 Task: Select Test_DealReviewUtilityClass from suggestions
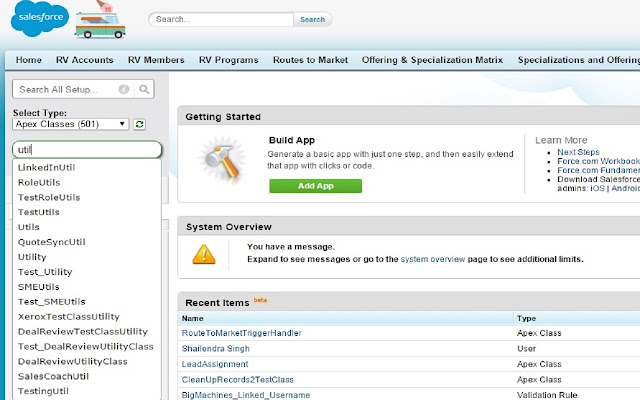pos(87,346)
